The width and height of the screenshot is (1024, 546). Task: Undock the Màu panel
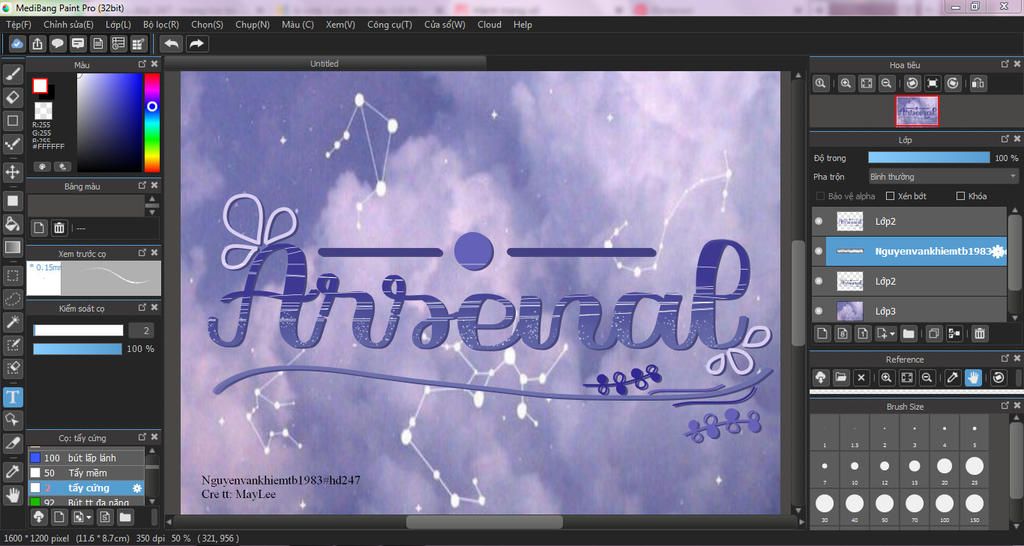(x=142, y=64)
